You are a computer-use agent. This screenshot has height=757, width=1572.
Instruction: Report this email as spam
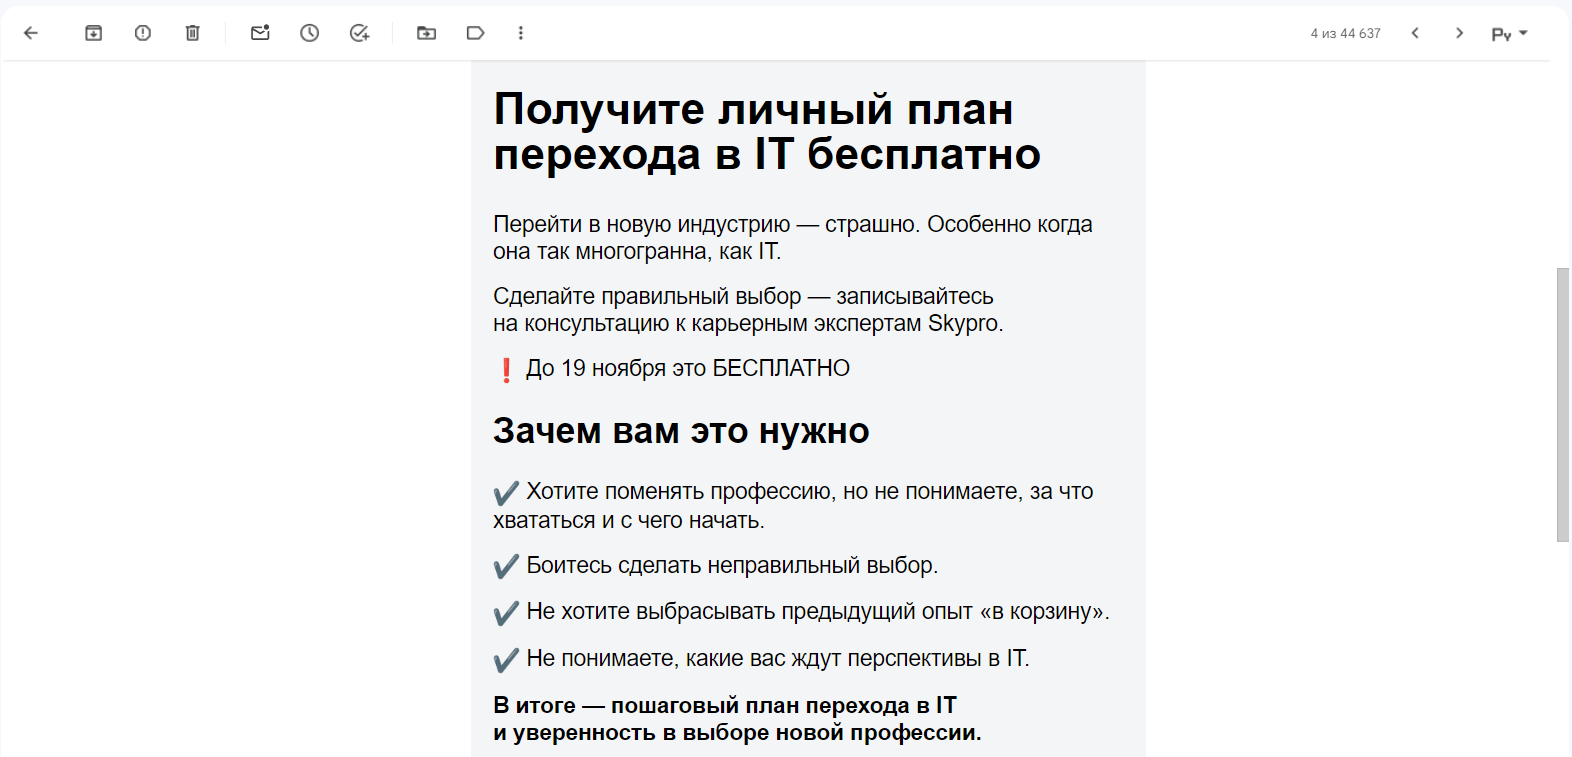pyautogui.click(x=143, y=33)
